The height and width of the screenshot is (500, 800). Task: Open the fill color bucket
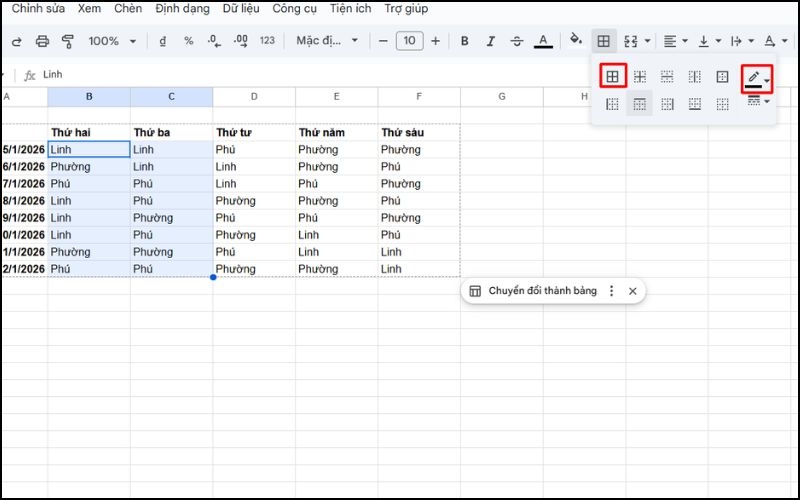[576, 41]
